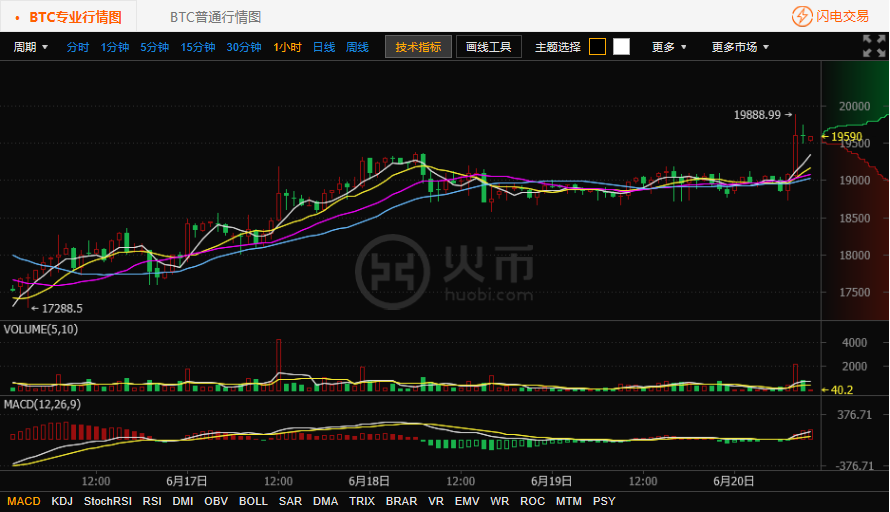
Task: Select TRIX indicator
Action: tap(362, 501)
